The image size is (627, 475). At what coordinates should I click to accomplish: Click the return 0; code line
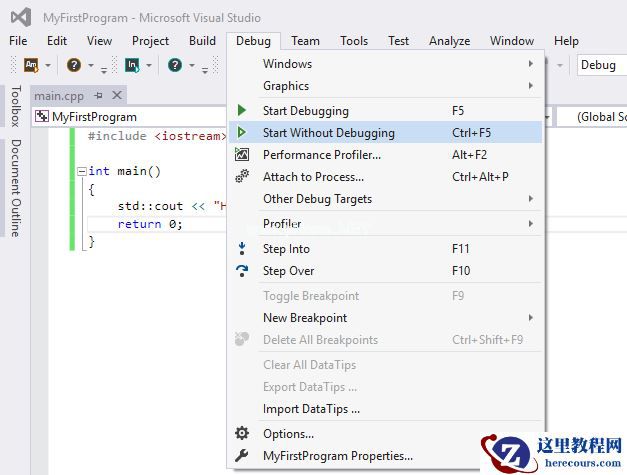pos(150,224)
